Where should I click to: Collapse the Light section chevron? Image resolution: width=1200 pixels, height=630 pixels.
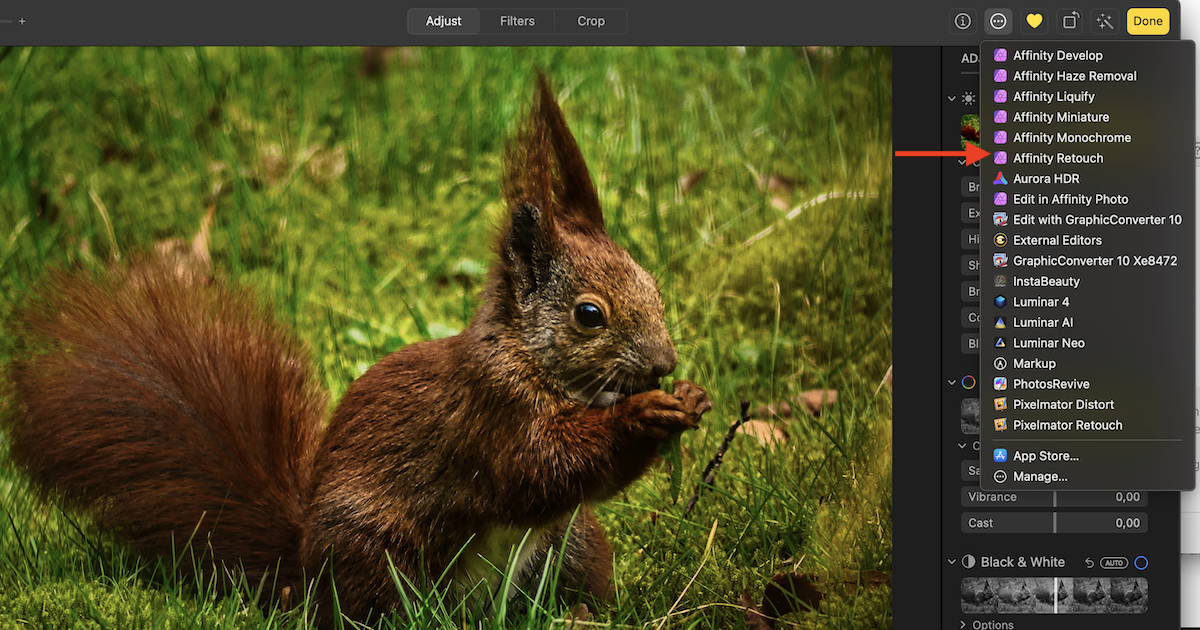[x=952, y=99]
